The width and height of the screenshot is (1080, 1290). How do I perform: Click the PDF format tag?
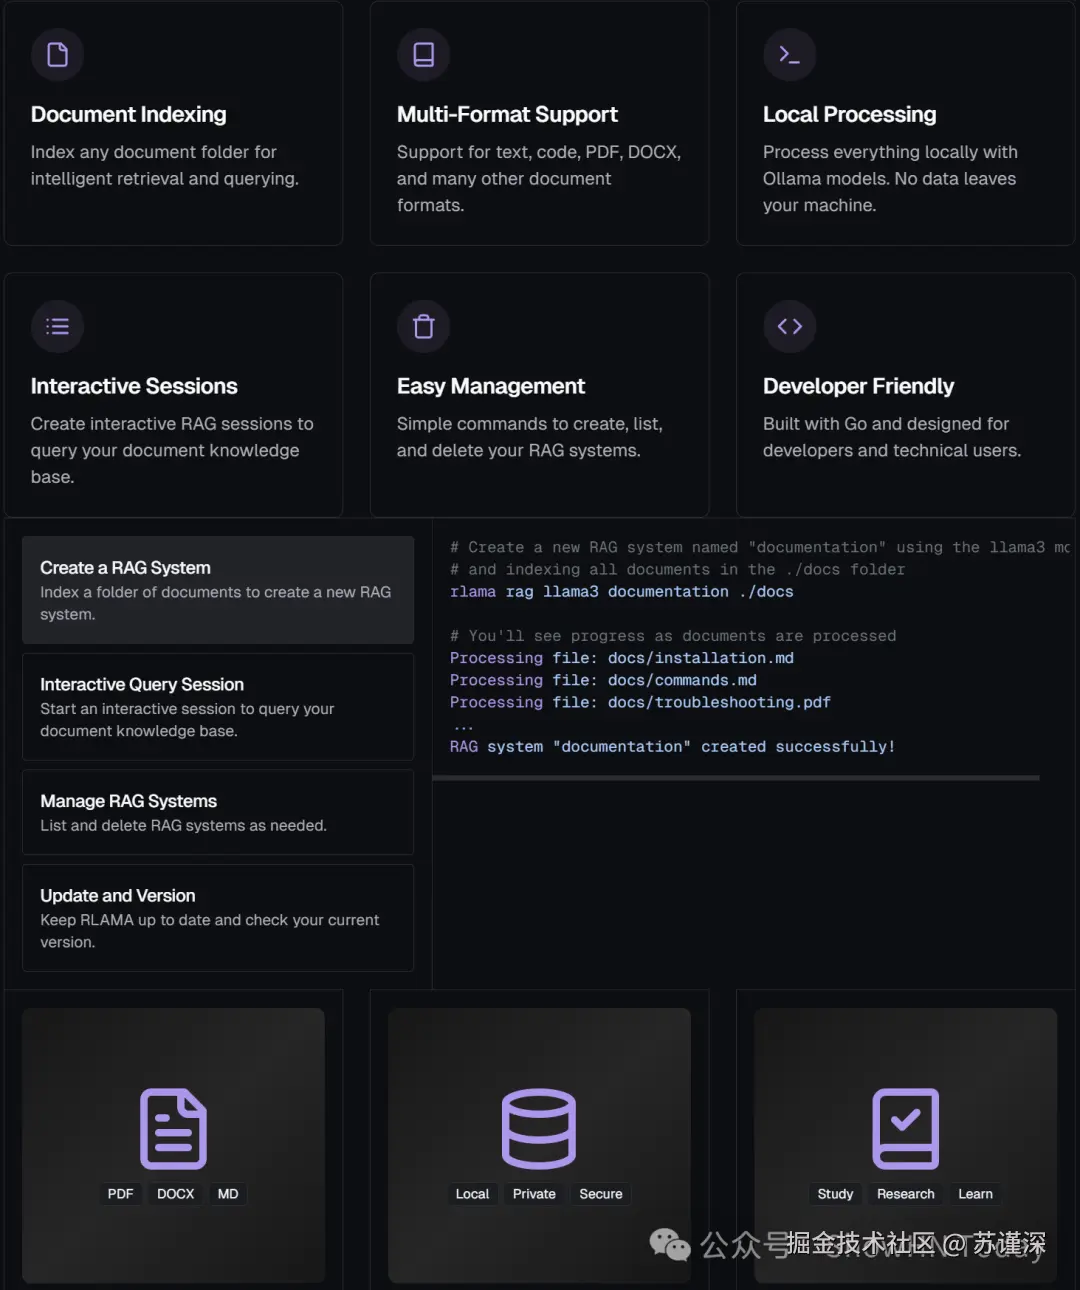[x=120, y=1194]
